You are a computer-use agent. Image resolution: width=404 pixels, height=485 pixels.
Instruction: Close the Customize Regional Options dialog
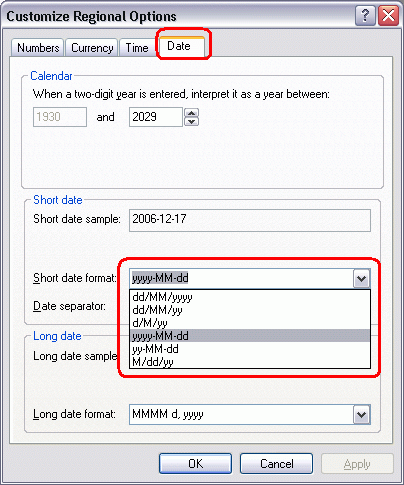[388, 16]
